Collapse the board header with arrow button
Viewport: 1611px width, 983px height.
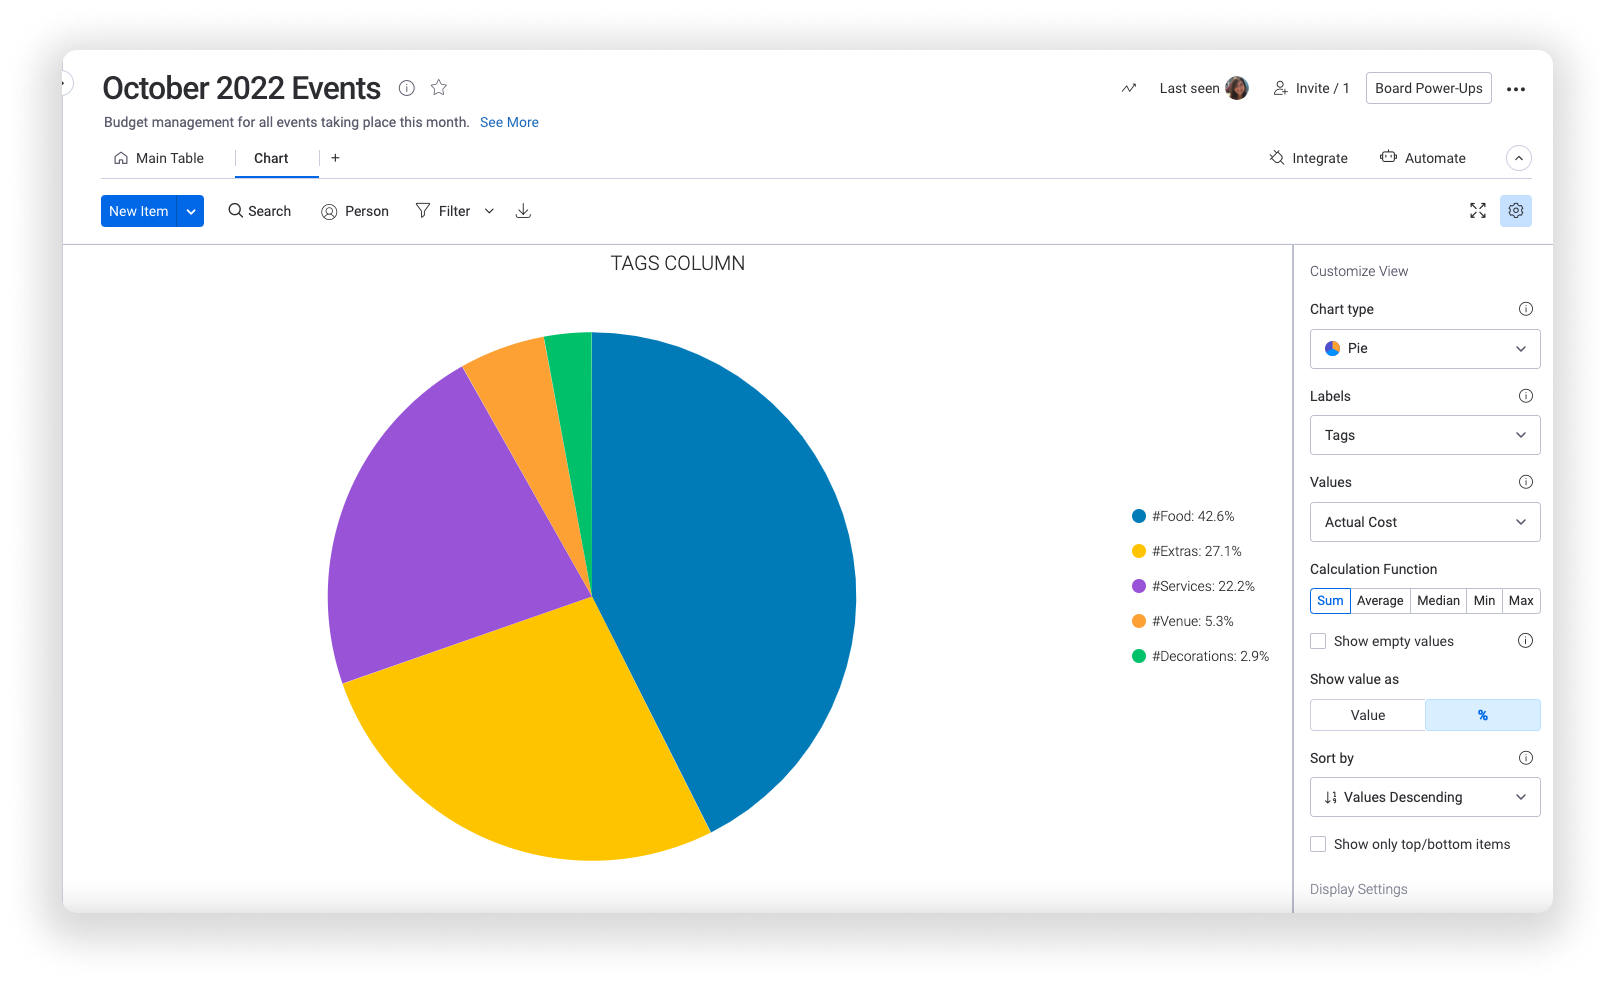click(x=1519, y=158)
